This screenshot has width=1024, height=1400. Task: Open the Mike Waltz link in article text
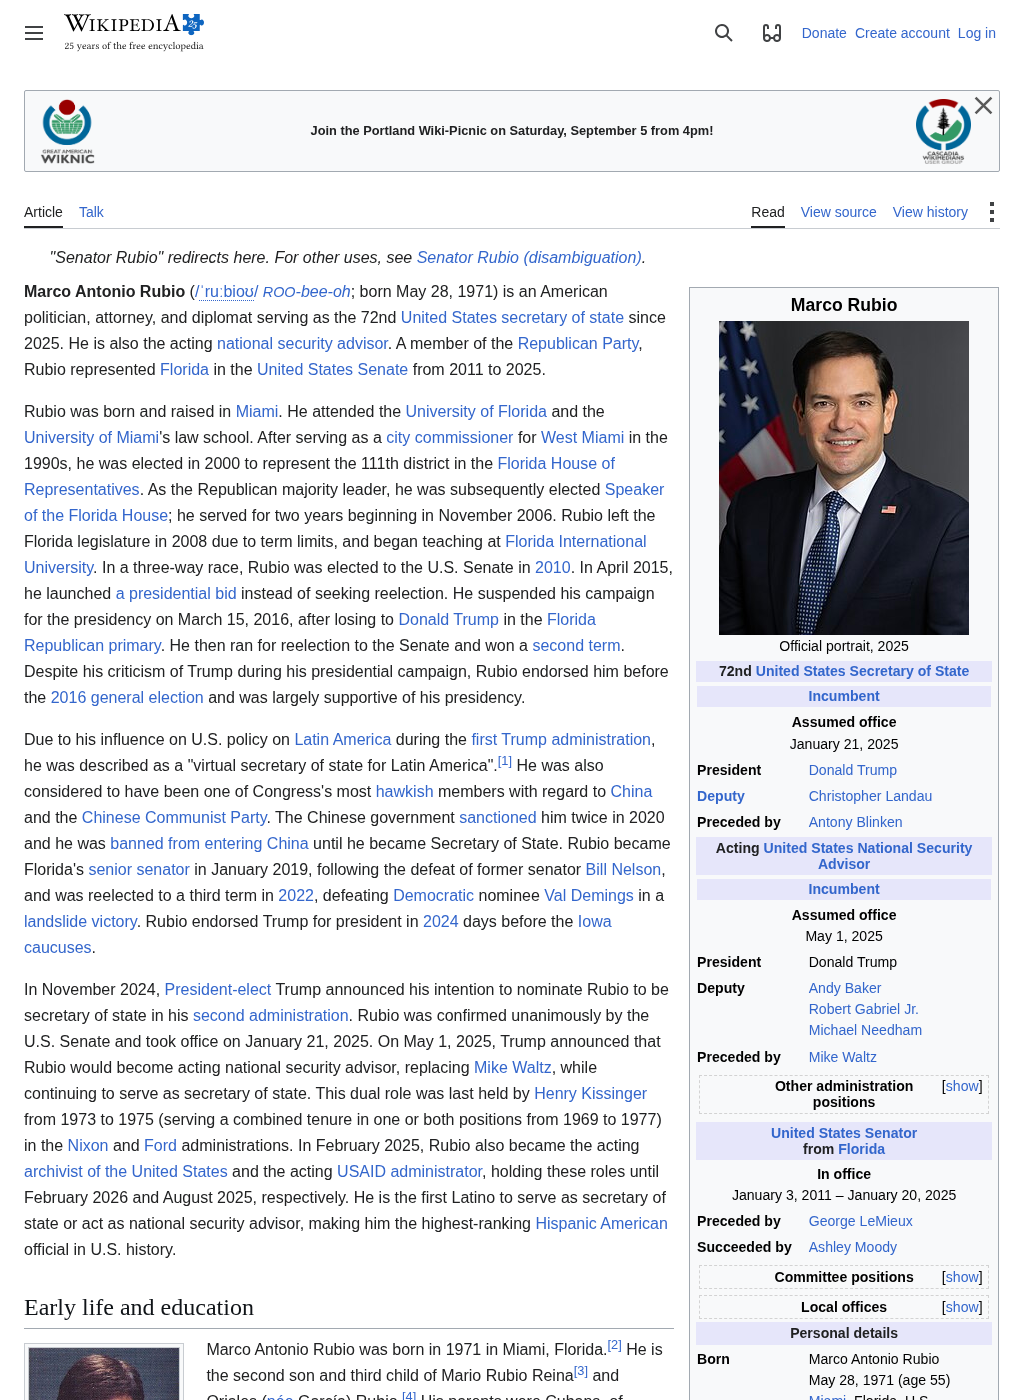click(513, 1067)
